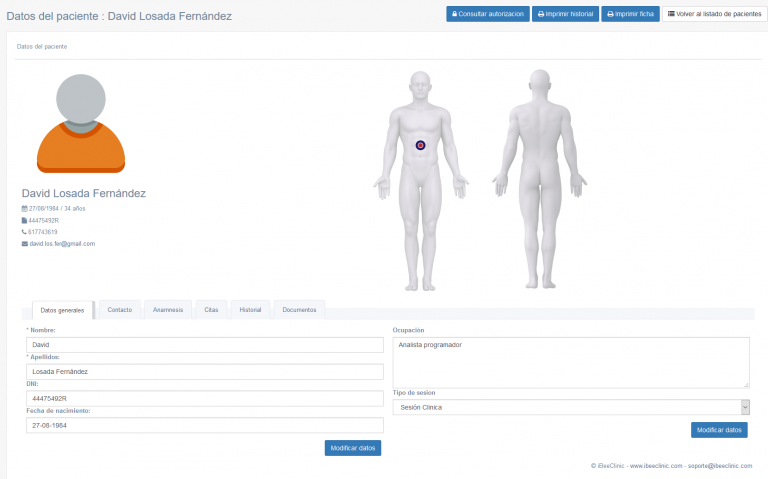Click the back-view body diagram

(540, 180)
